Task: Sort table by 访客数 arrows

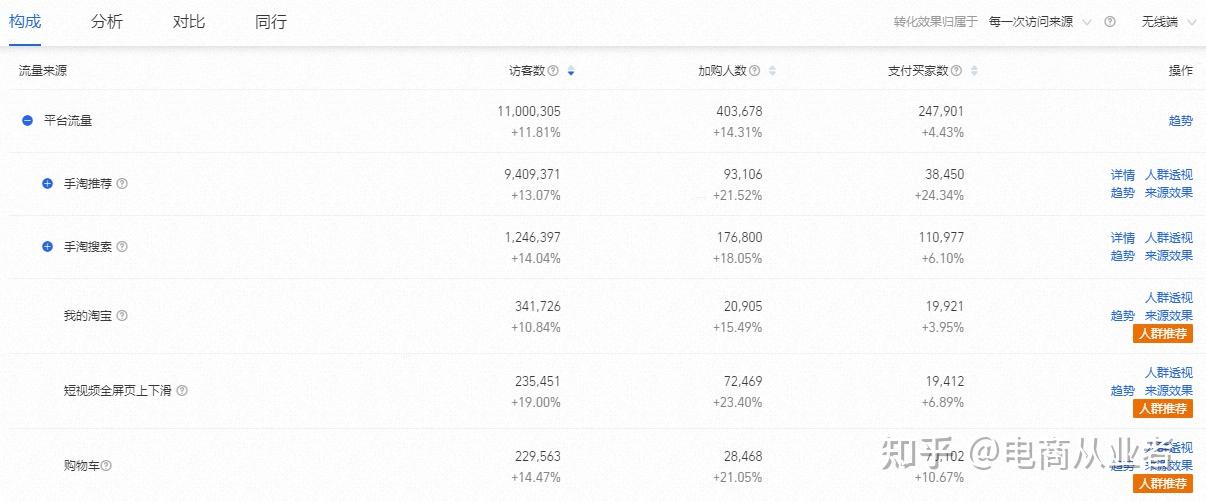Action: tap(571, 71)
